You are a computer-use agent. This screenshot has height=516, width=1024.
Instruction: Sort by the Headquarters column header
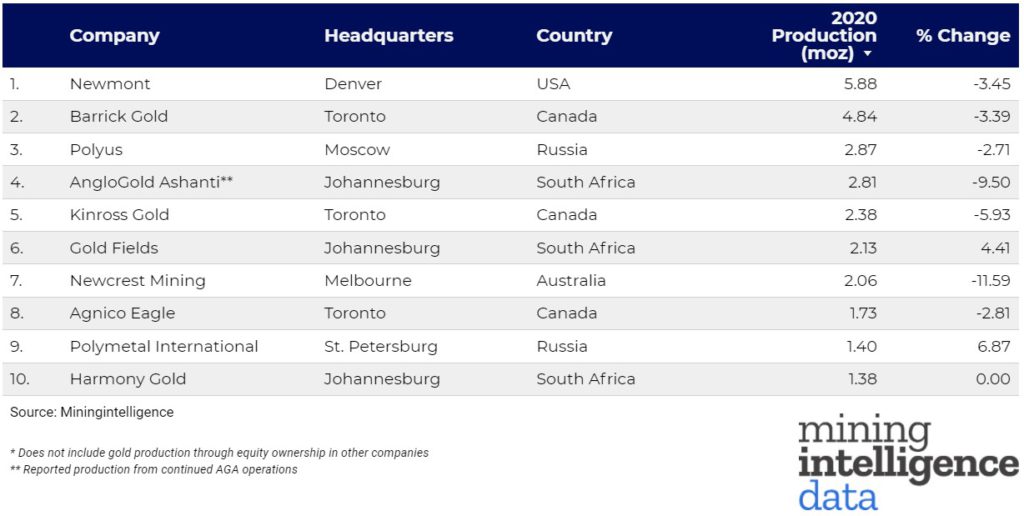click(x=388, y=35)
